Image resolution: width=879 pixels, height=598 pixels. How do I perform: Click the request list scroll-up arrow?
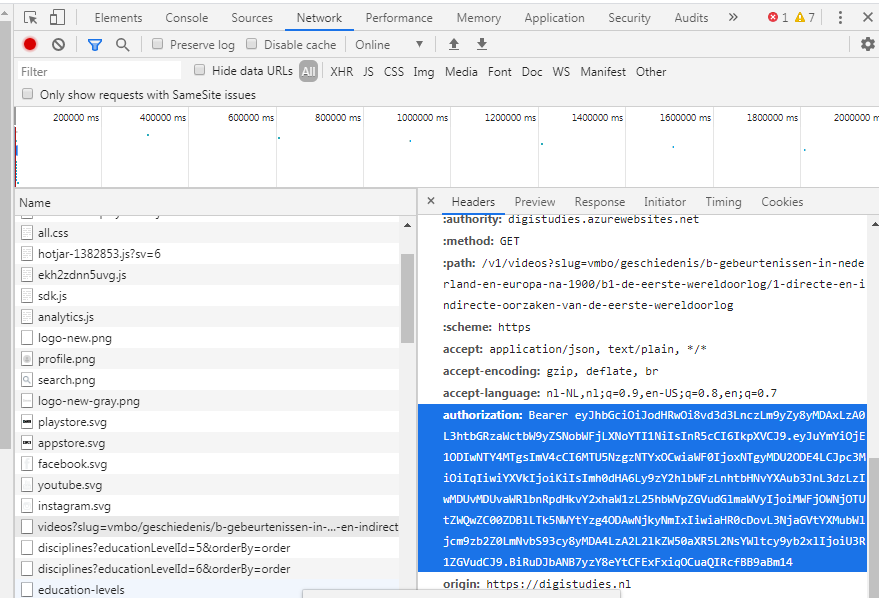pos(408,225)
